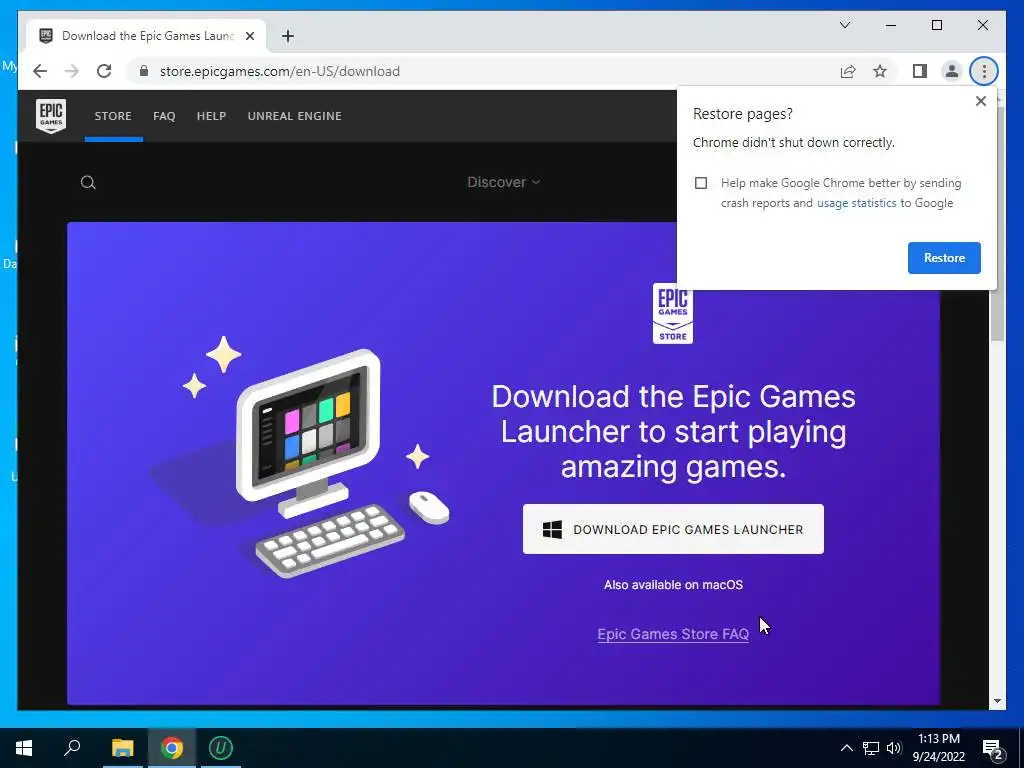Click the computer illustration in the banner
The height and width of the screenshot is (768, 1024).
pyautogui.click(x=300, y=457)
